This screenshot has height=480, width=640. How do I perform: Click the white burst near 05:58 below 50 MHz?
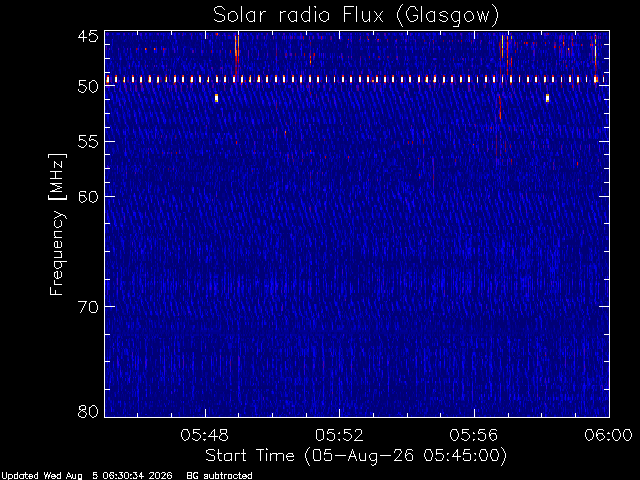547,98
